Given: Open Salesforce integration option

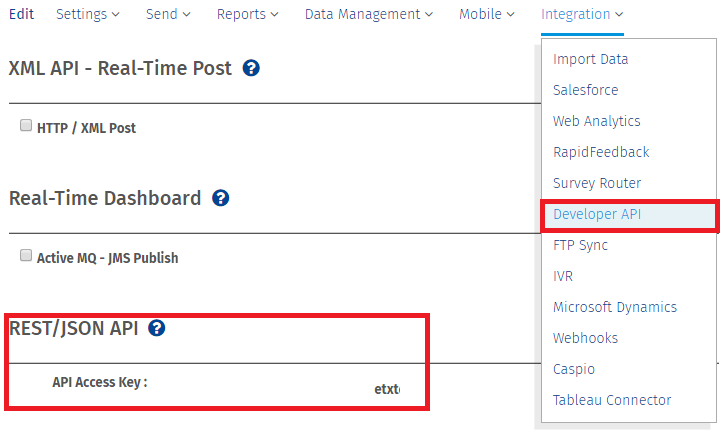Looking at the screenshot, I should (x=585, y=90).
